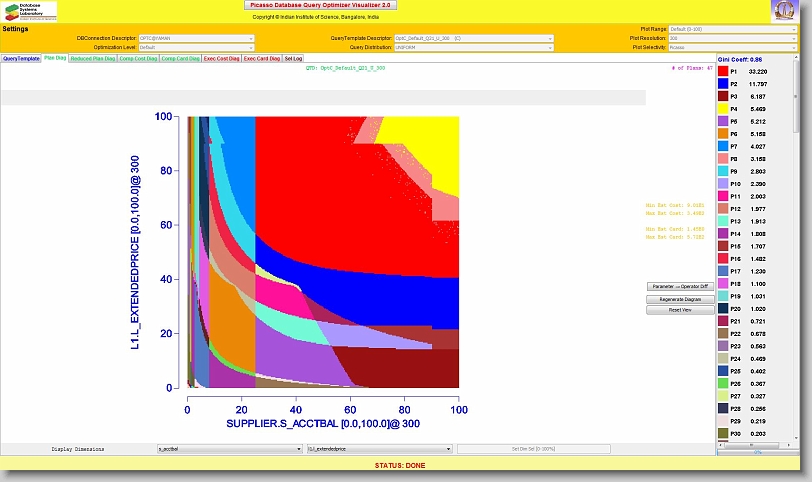The width and height of the screenshot is (812, 482).
Task: Switch to the QueryTemplate tab
Action: click(x=21, y=59)
